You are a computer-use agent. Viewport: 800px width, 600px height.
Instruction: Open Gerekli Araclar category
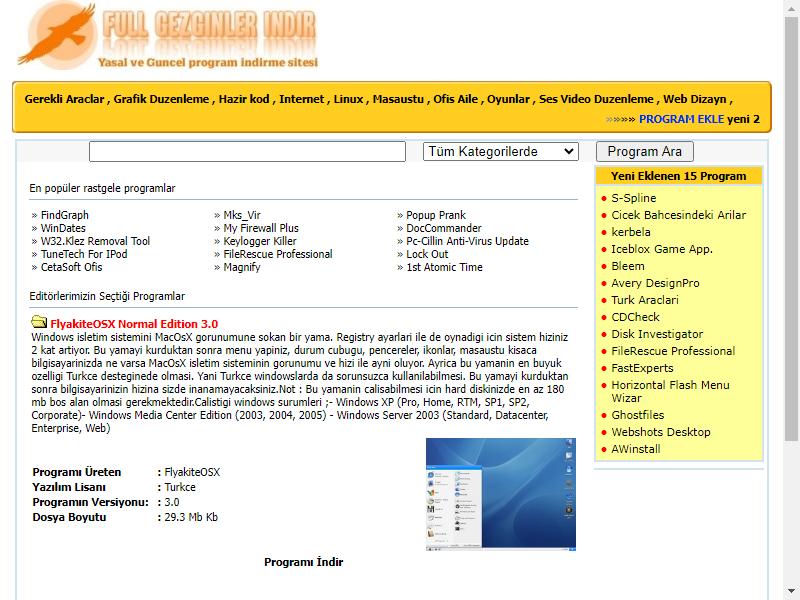(64, 99)
